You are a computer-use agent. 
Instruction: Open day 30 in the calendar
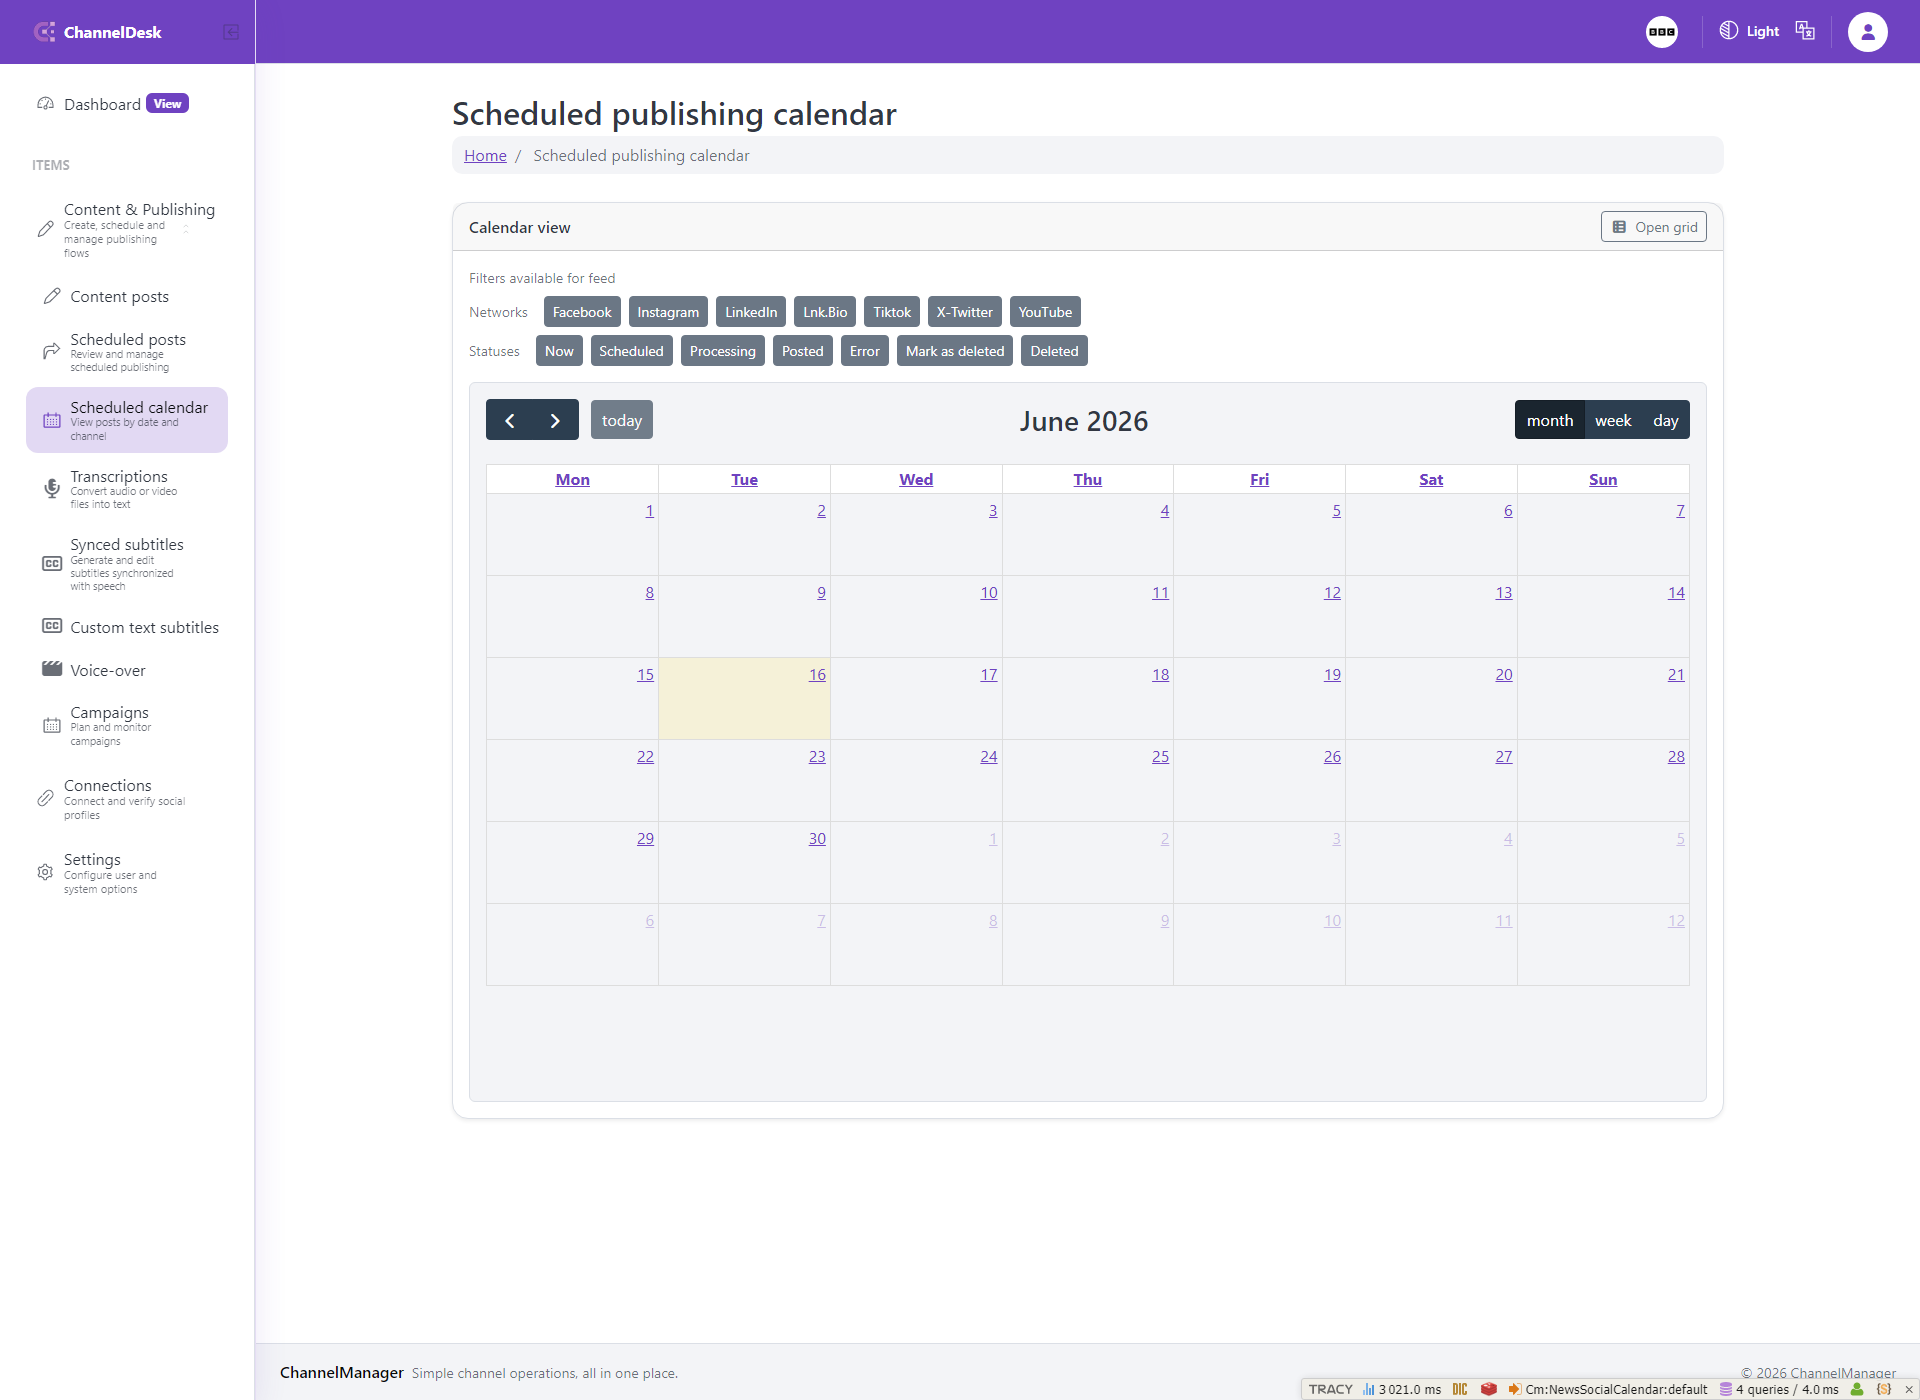click(817, 839)
